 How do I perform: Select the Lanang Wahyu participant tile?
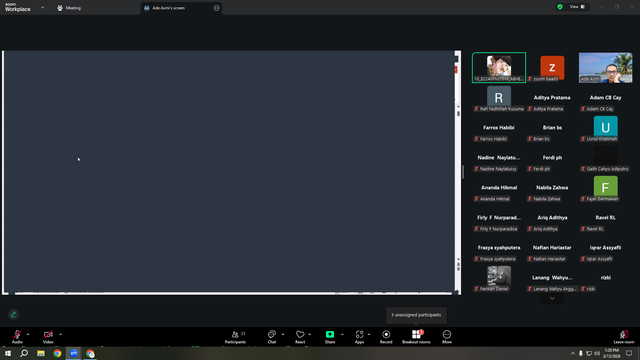coord(552,279)
